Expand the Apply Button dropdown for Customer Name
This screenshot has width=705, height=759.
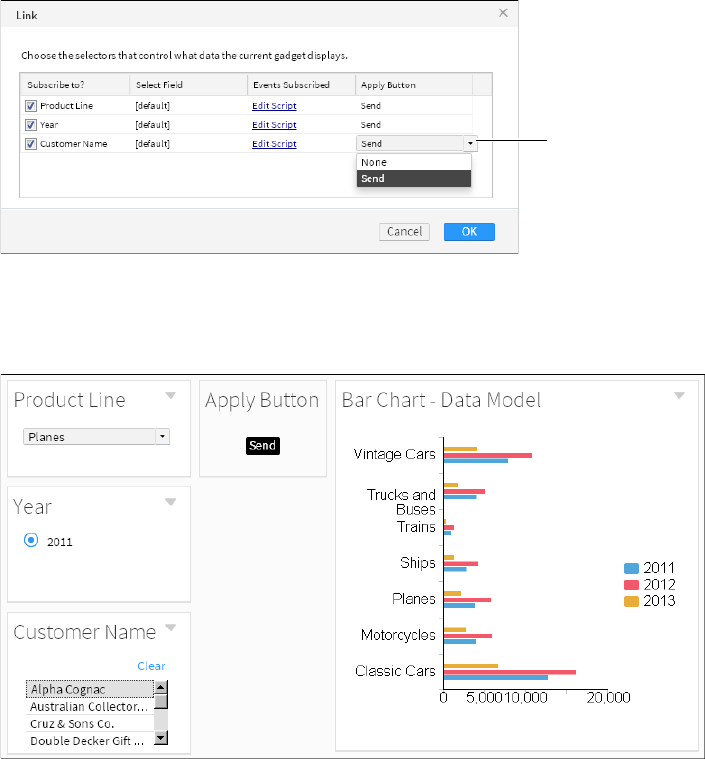coord(469,144)
